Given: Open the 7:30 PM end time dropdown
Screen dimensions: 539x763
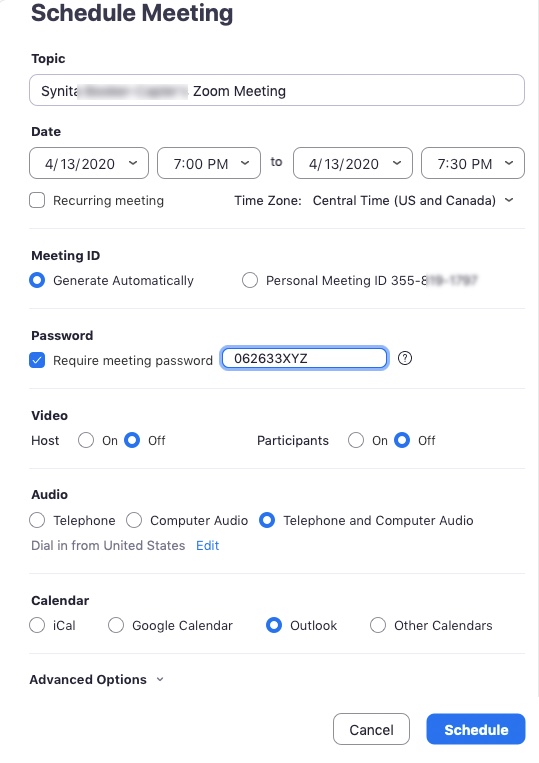Looking at the screenshot, I should pyautogui.click(x=473, y=164).
